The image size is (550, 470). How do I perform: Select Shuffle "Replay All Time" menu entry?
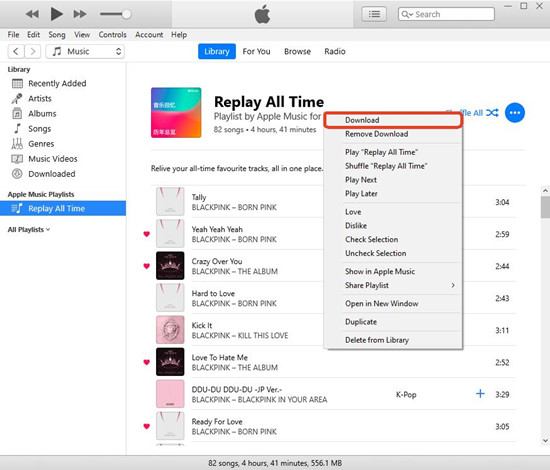pos(393,166)
